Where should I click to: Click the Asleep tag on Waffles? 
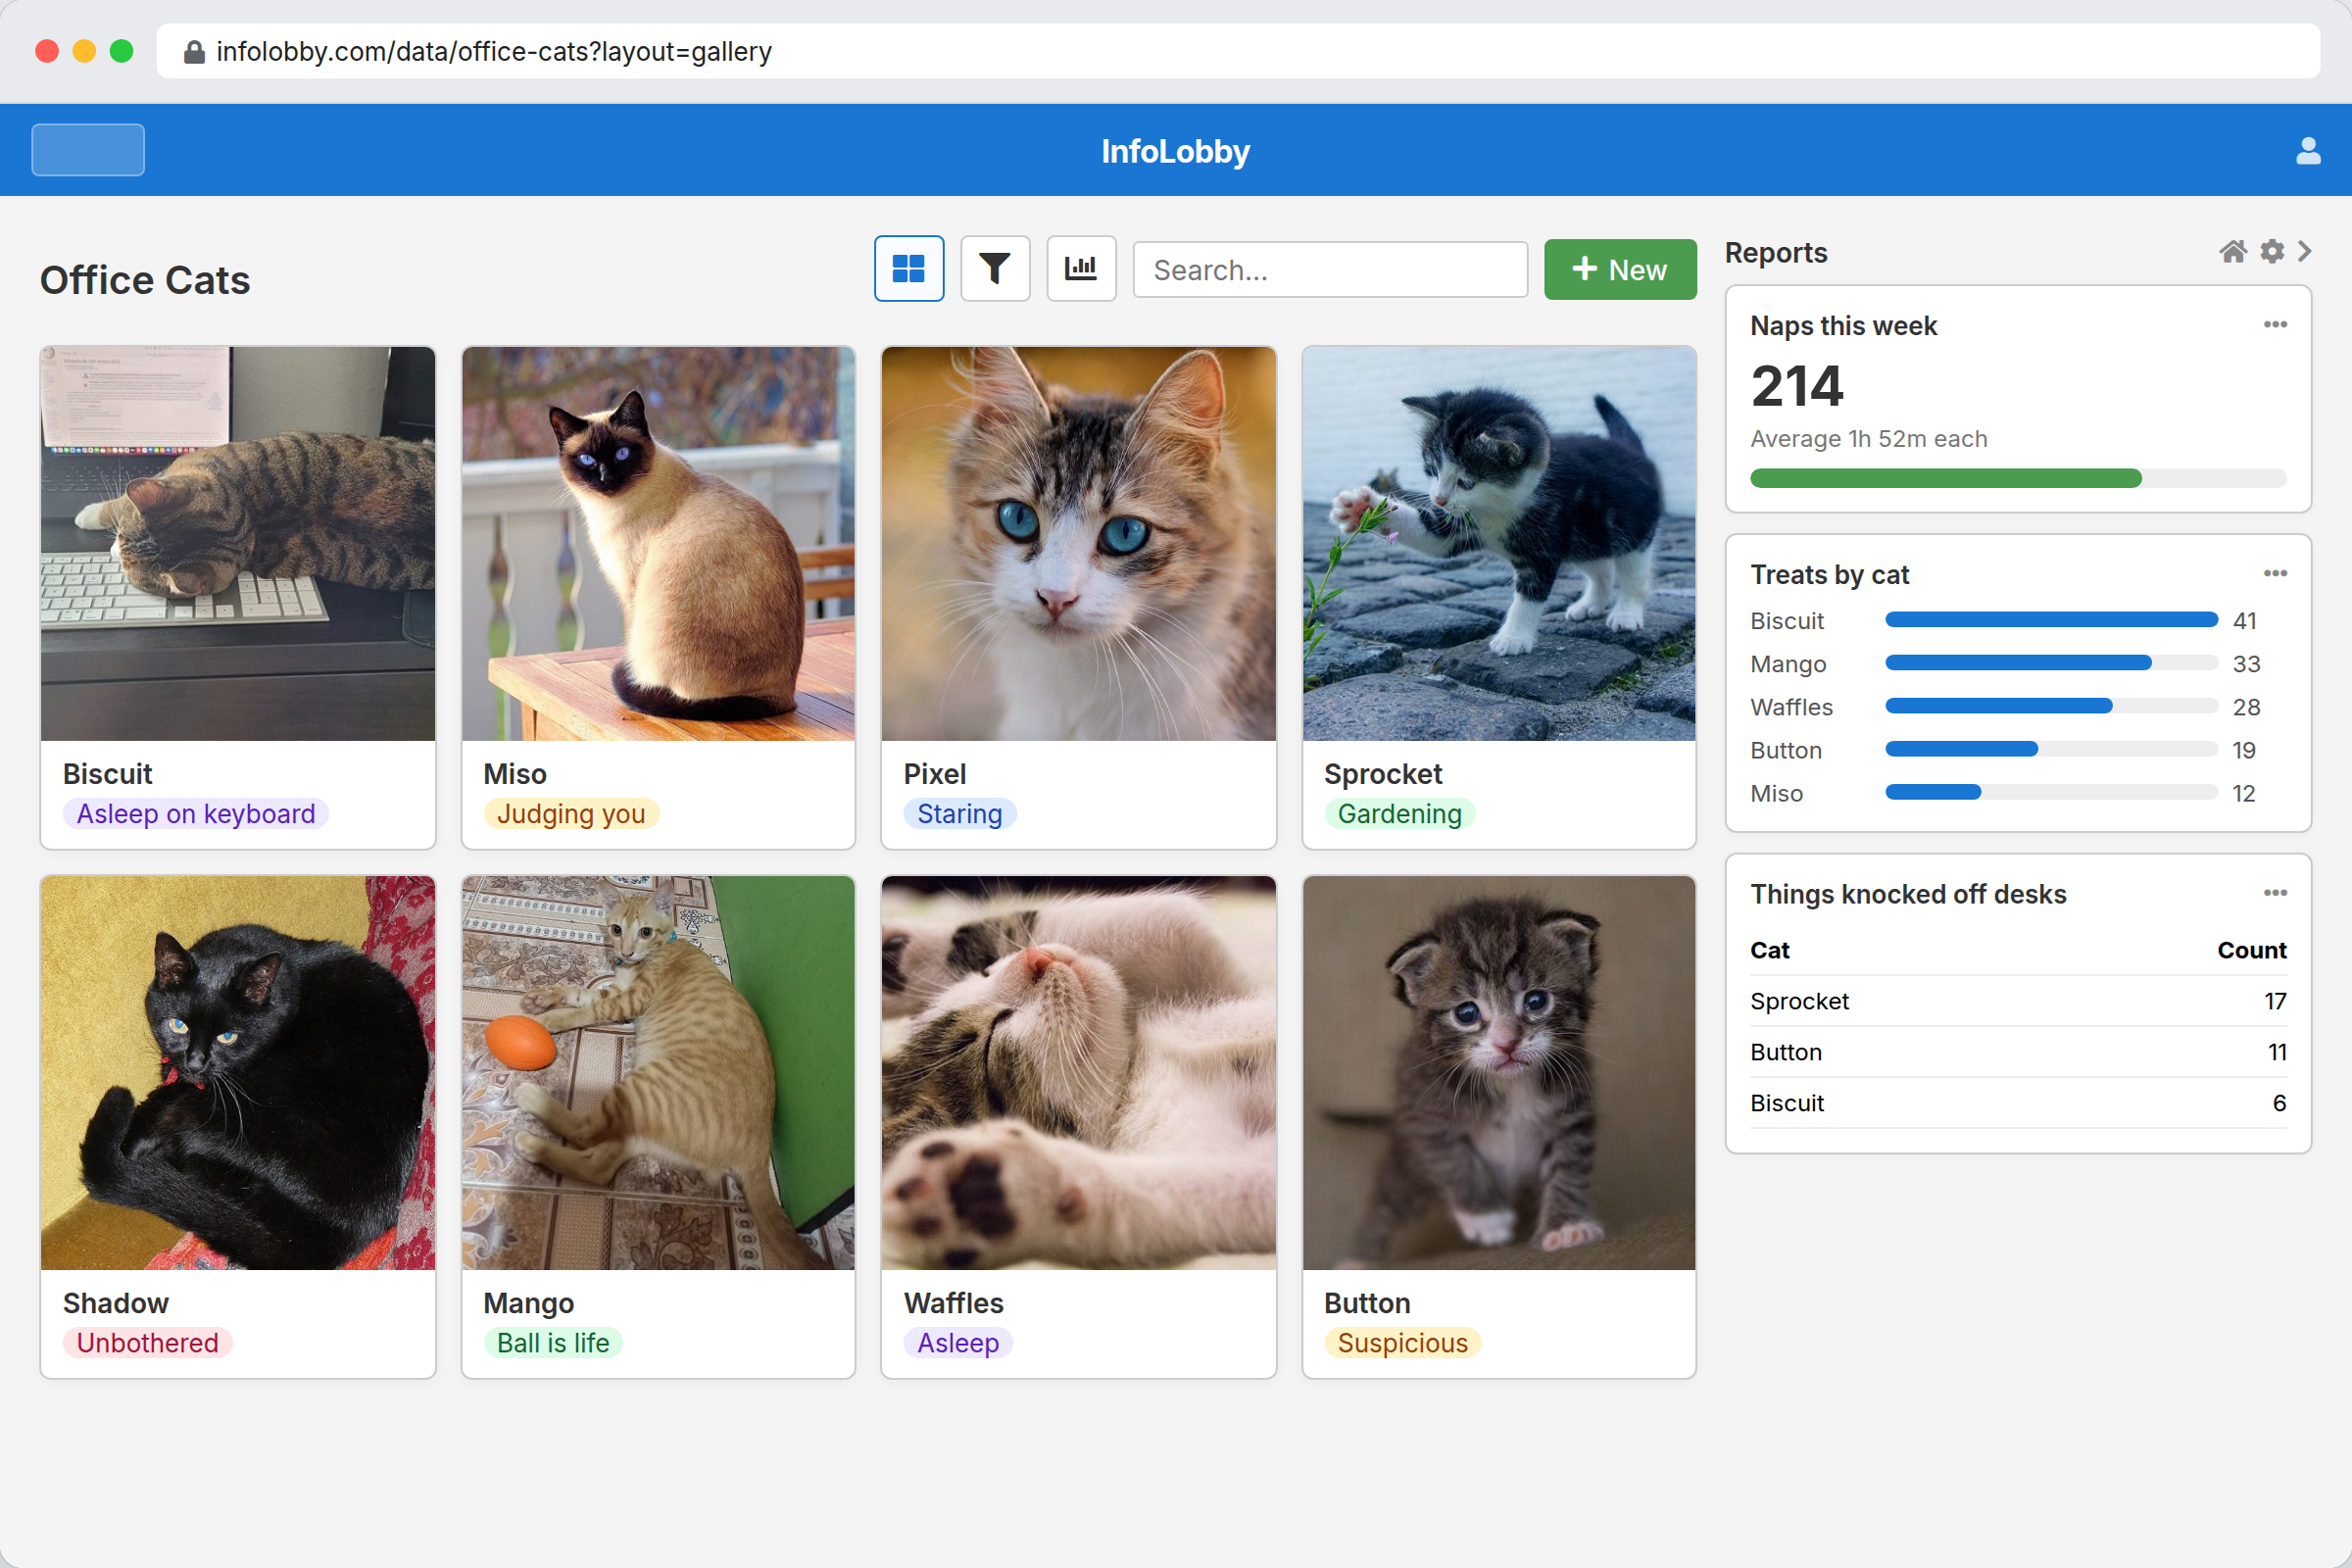click(958, 1343)
